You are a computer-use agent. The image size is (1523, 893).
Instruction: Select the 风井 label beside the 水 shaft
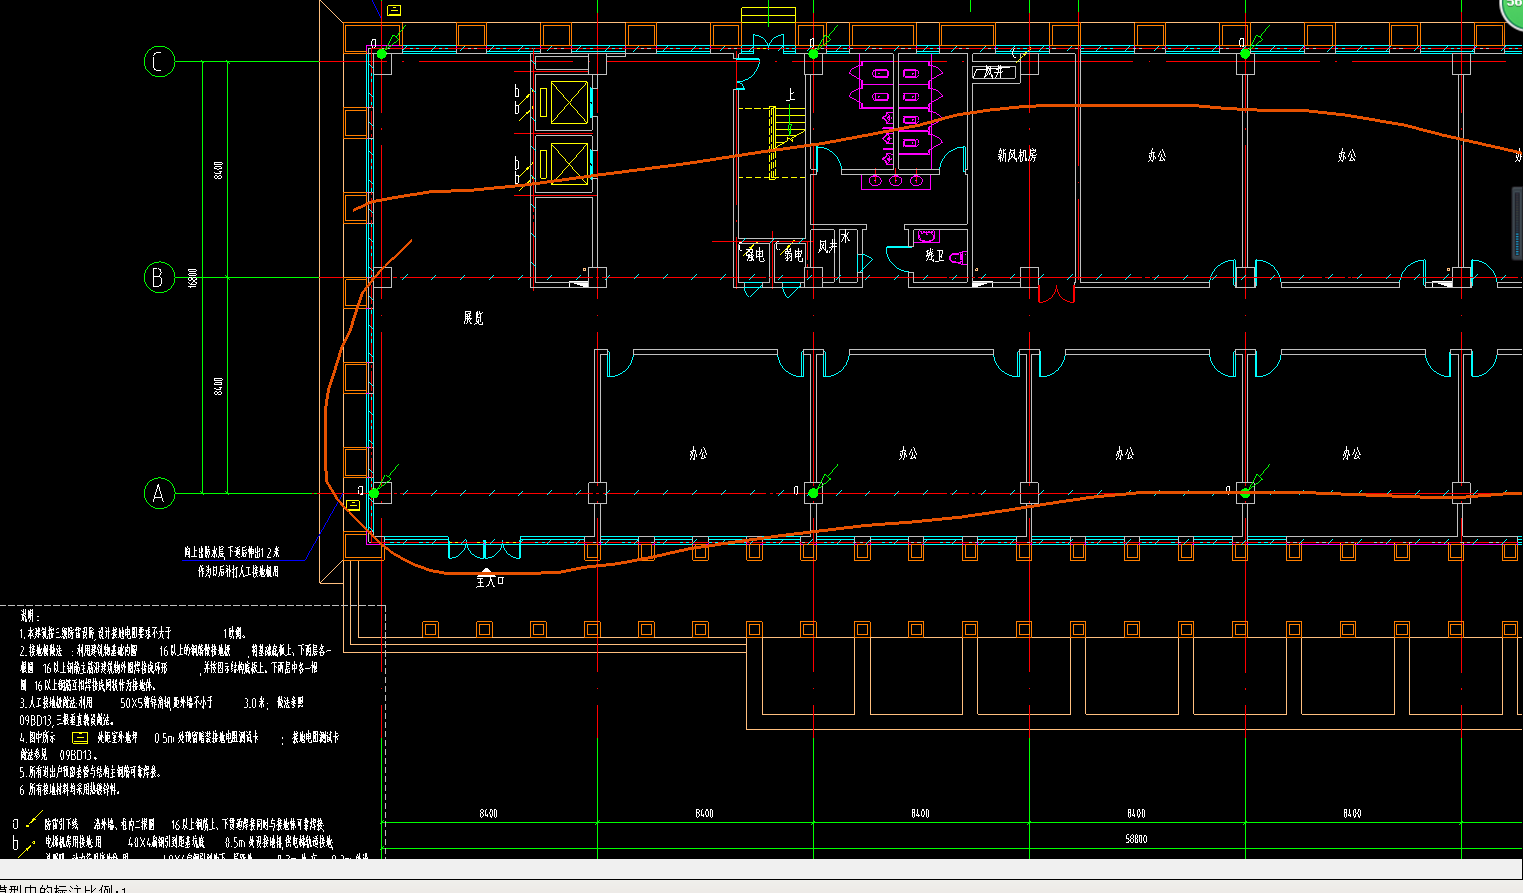827,246
